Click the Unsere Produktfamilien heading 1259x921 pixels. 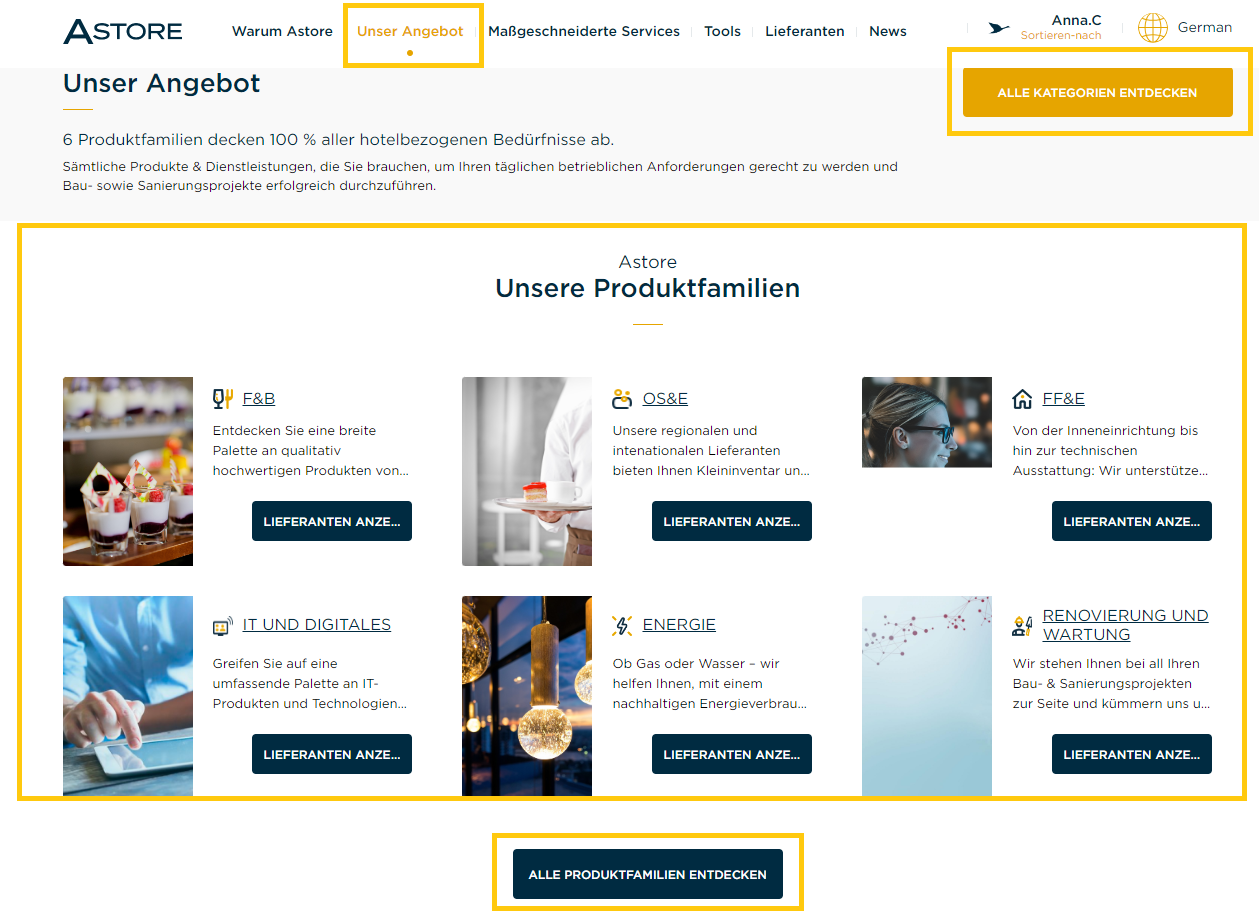coord(648,289)
